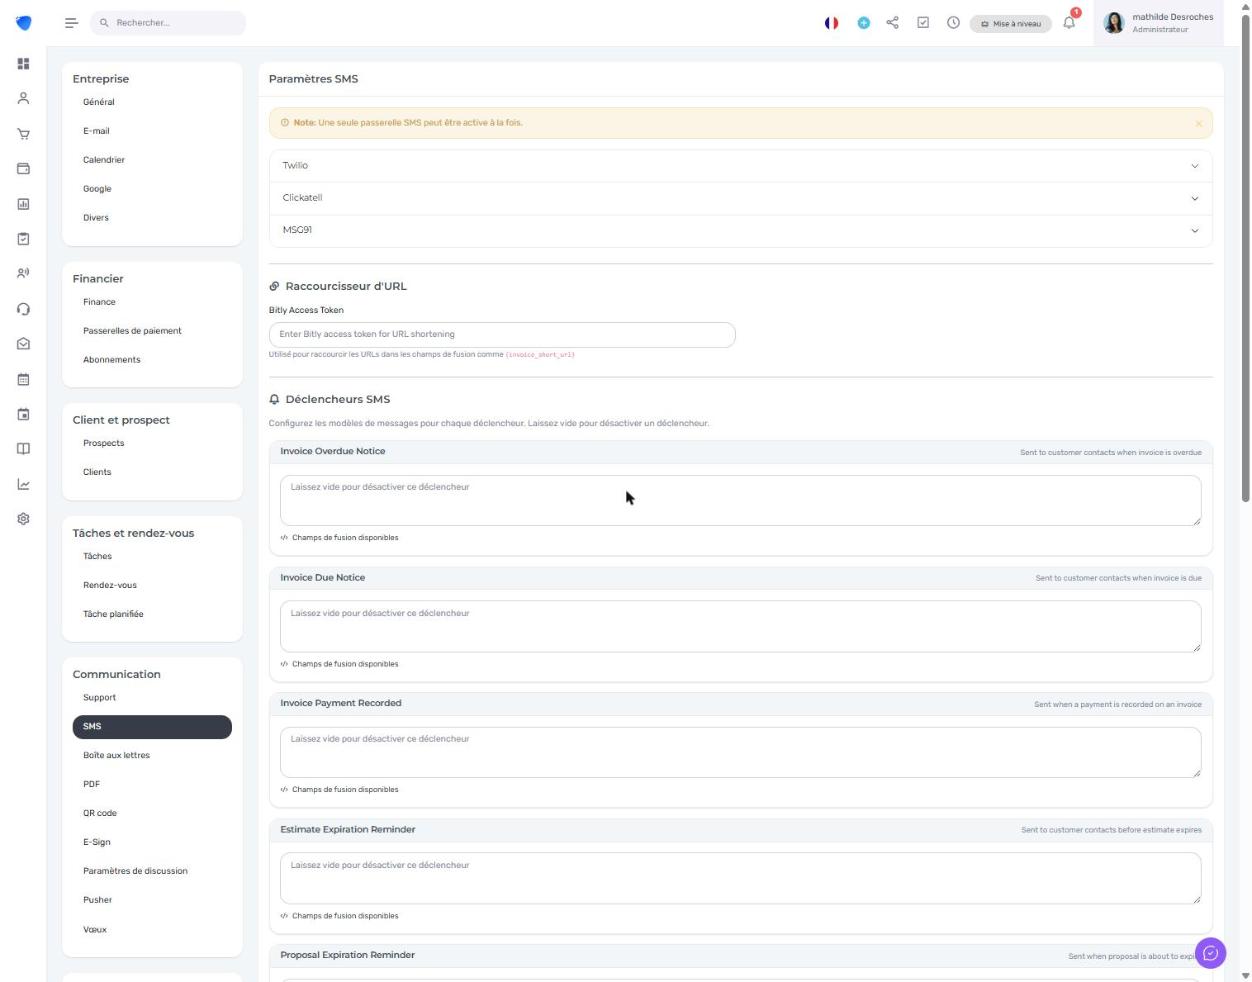Show merge fields under Estimate Expiration Reminder
The width and height of the screenshot is (1252, 982).
click(339, 916)
